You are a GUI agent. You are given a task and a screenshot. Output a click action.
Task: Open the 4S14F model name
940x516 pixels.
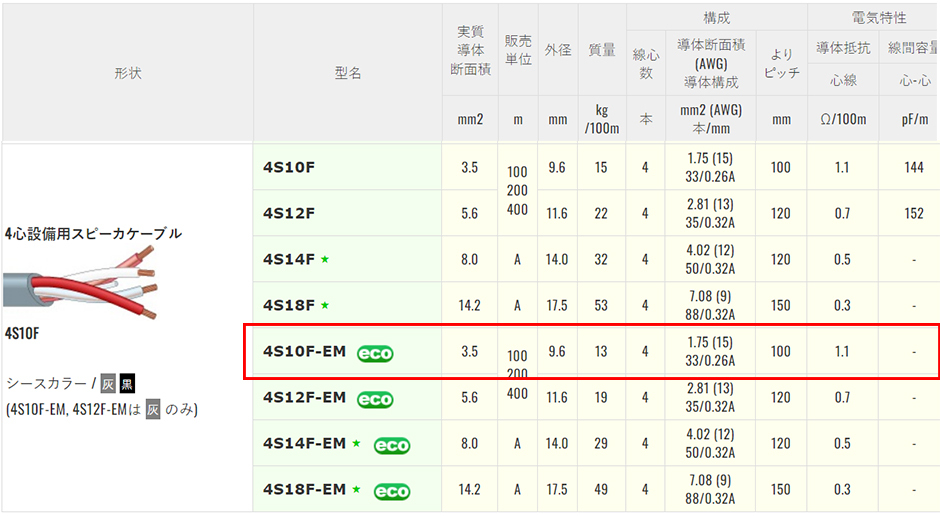[289, 259]
